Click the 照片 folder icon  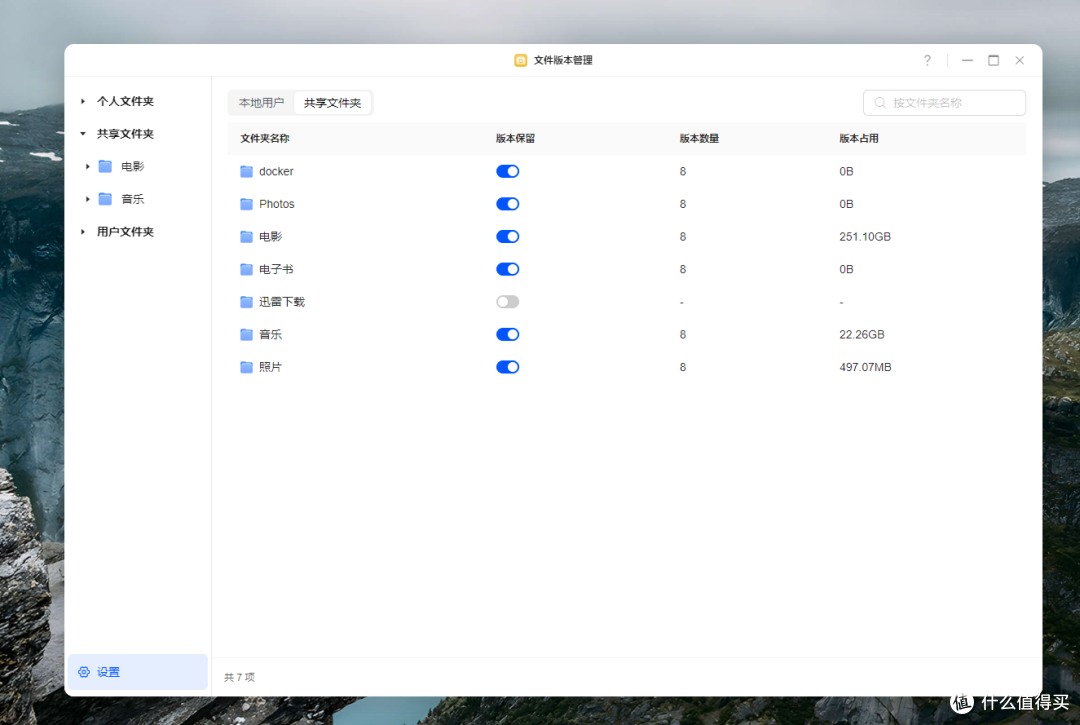coord(246,367)
